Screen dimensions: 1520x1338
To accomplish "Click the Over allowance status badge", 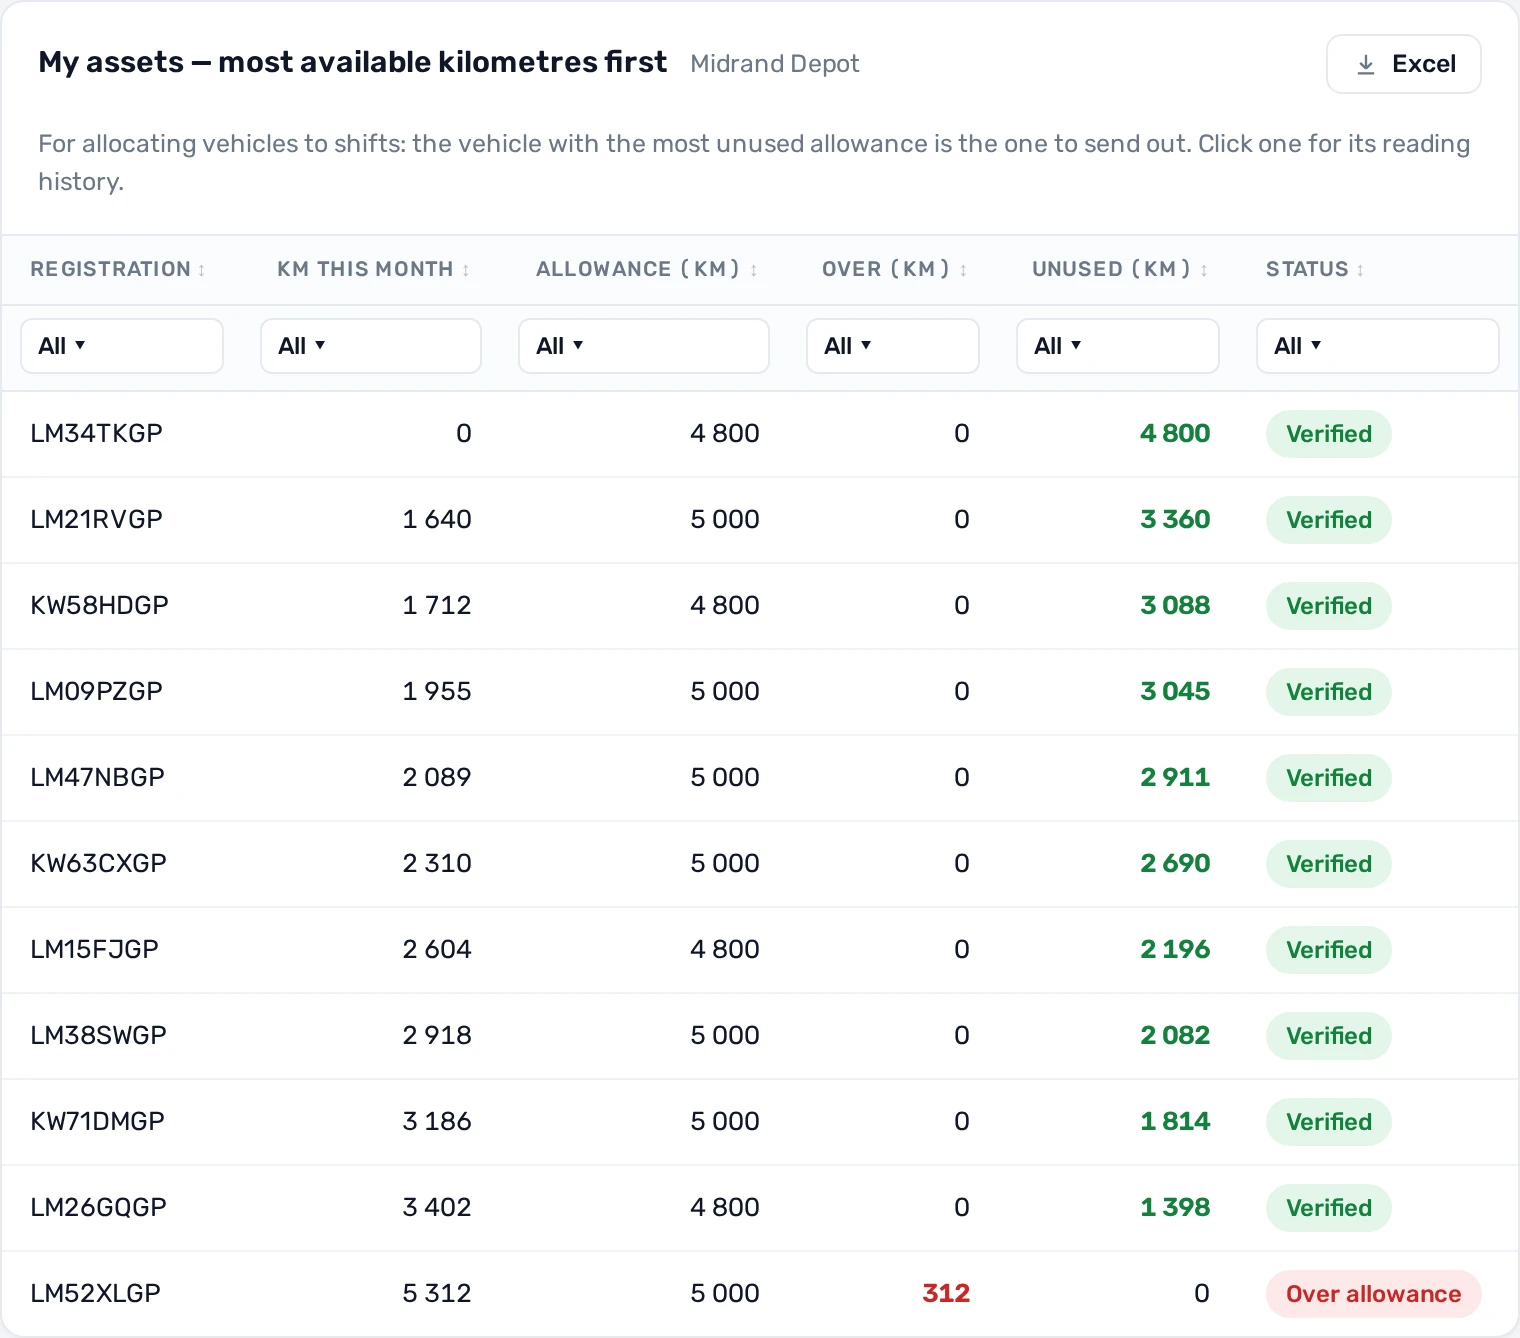I will (x=1374, y=1294).
